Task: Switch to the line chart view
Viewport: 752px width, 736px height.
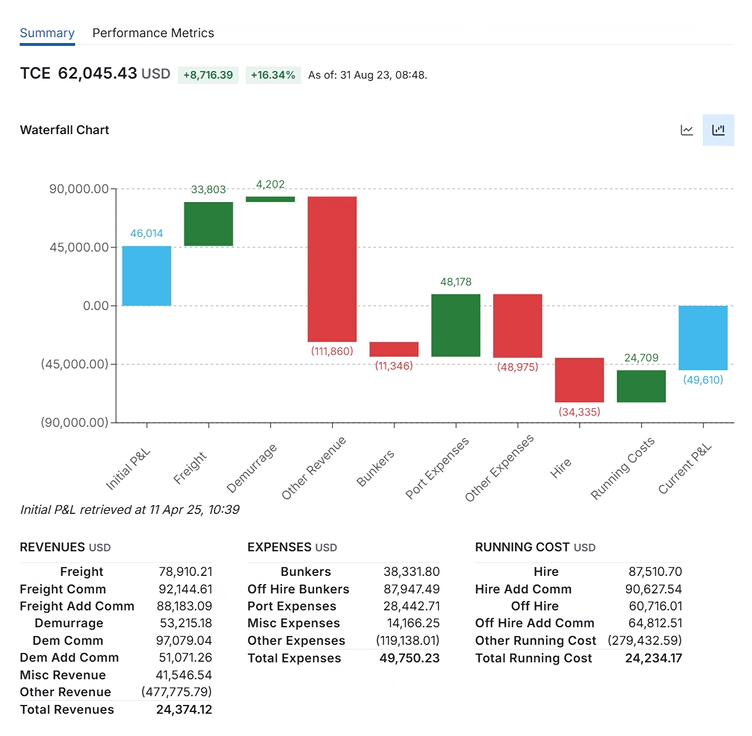Action: tap(687, 130)
